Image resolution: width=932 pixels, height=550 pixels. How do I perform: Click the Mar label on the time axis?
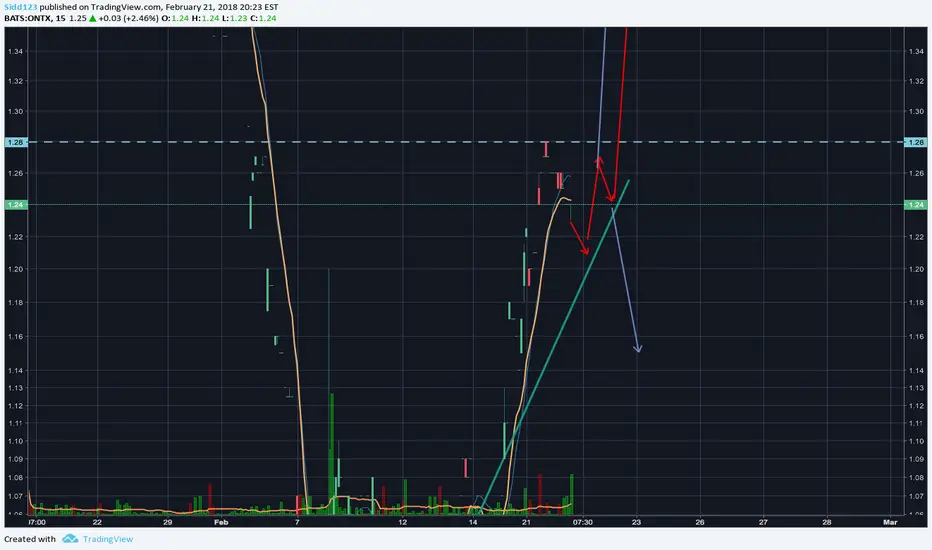tap(890, 522)
